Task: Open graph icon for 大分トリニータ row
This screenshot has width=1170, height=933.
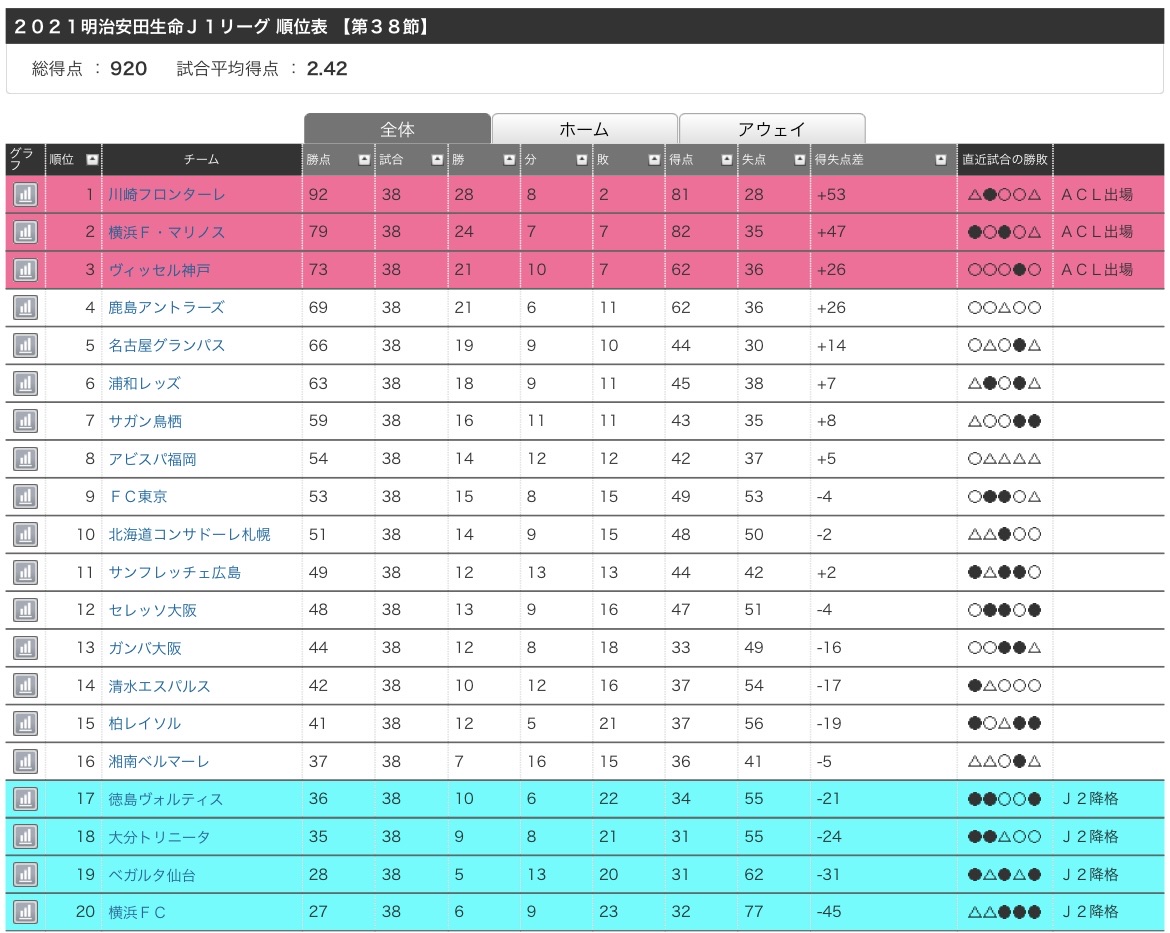Action: pos(25,837)
